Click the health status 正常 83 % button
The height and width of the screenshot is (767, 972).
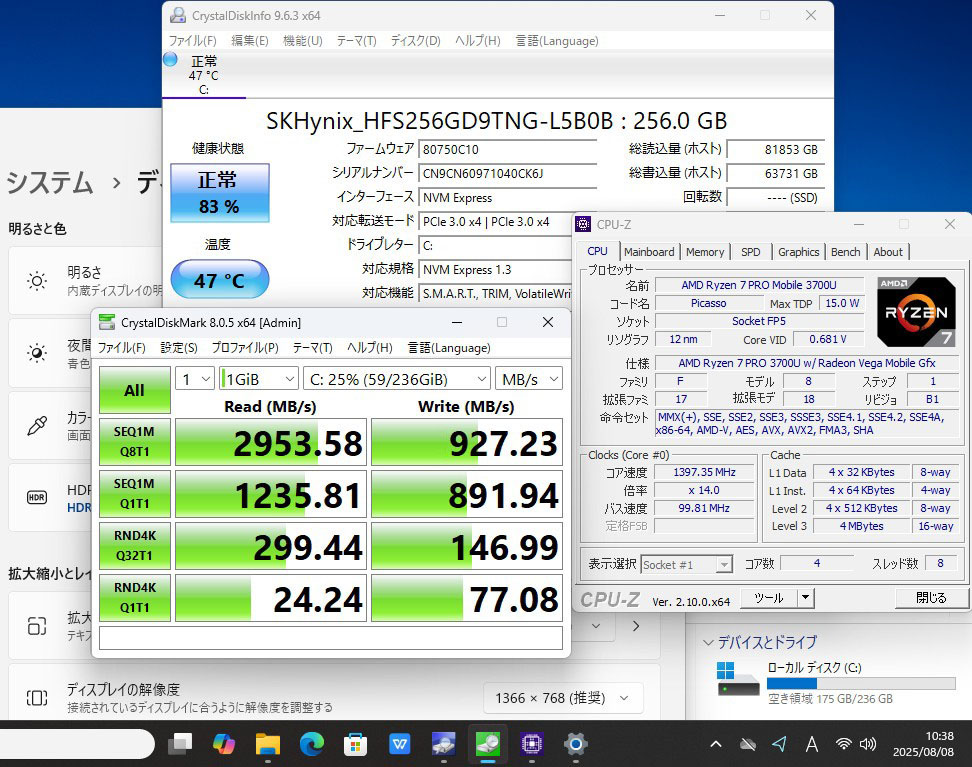pyautogui.click(x=219, y=193)
